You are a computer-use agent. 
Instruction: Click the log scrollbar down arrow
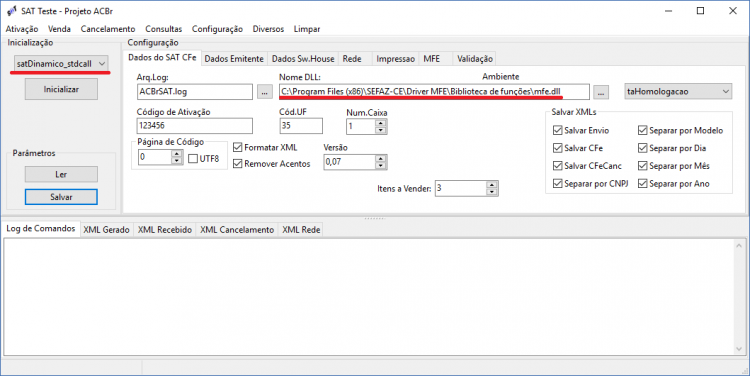click(x=739, y=350)
